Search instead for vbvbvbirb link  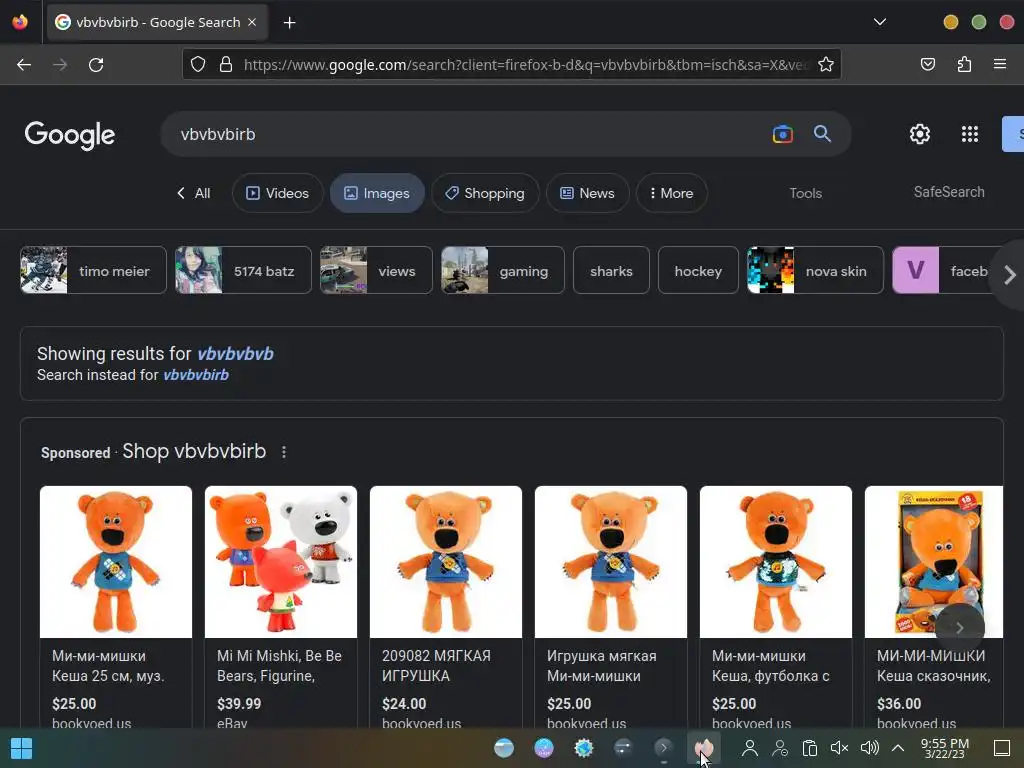point(196,375)
